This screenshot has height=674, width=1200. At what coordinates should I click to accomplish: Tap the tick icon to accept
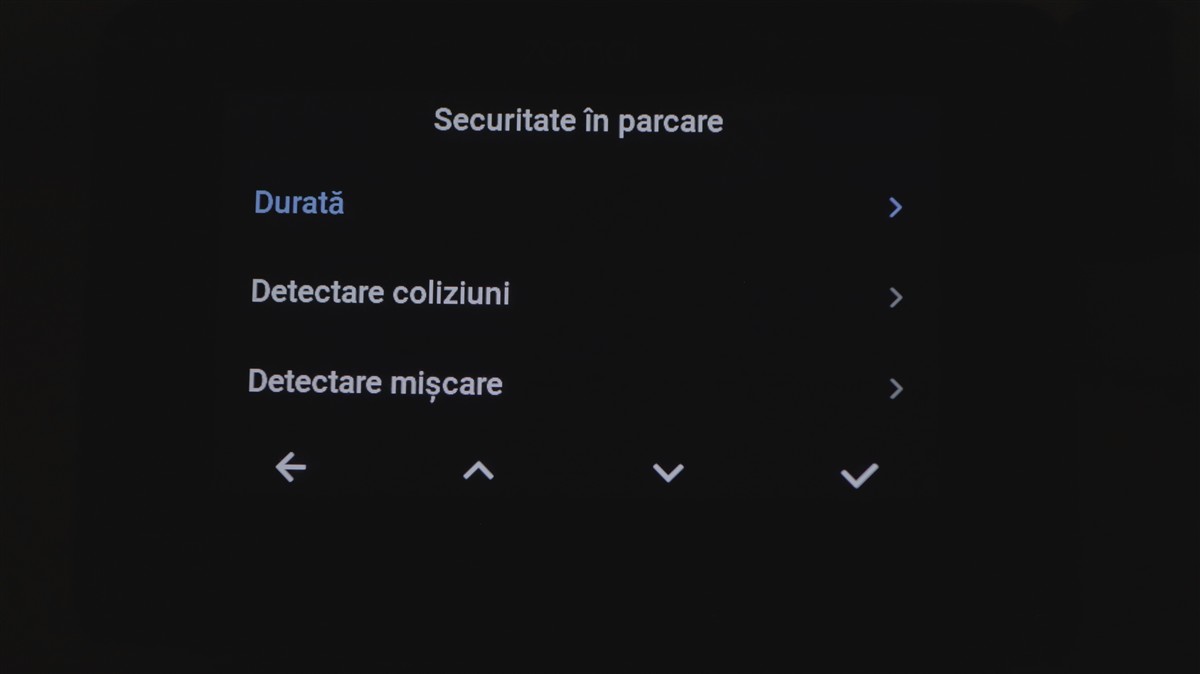(x=859, y=475)
